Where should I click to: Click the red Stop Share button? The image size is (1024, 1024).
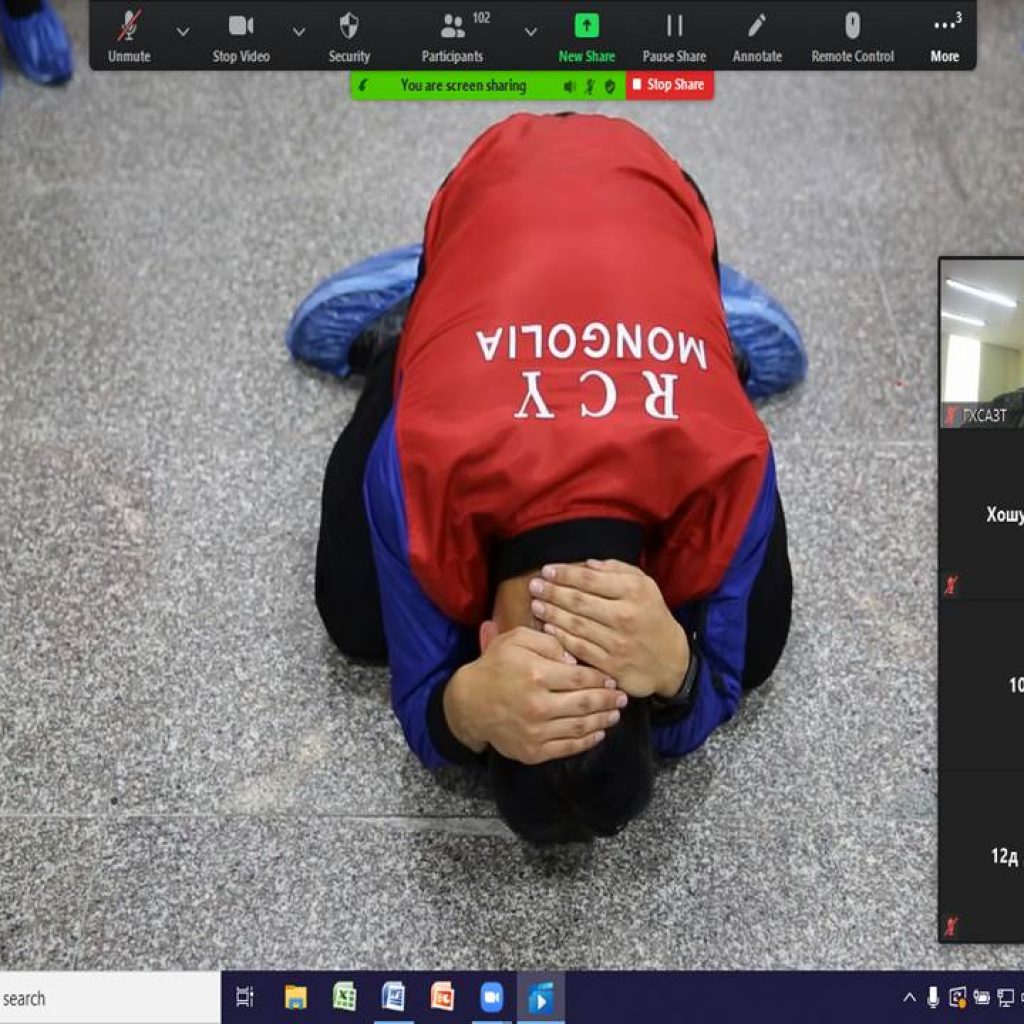669,85
